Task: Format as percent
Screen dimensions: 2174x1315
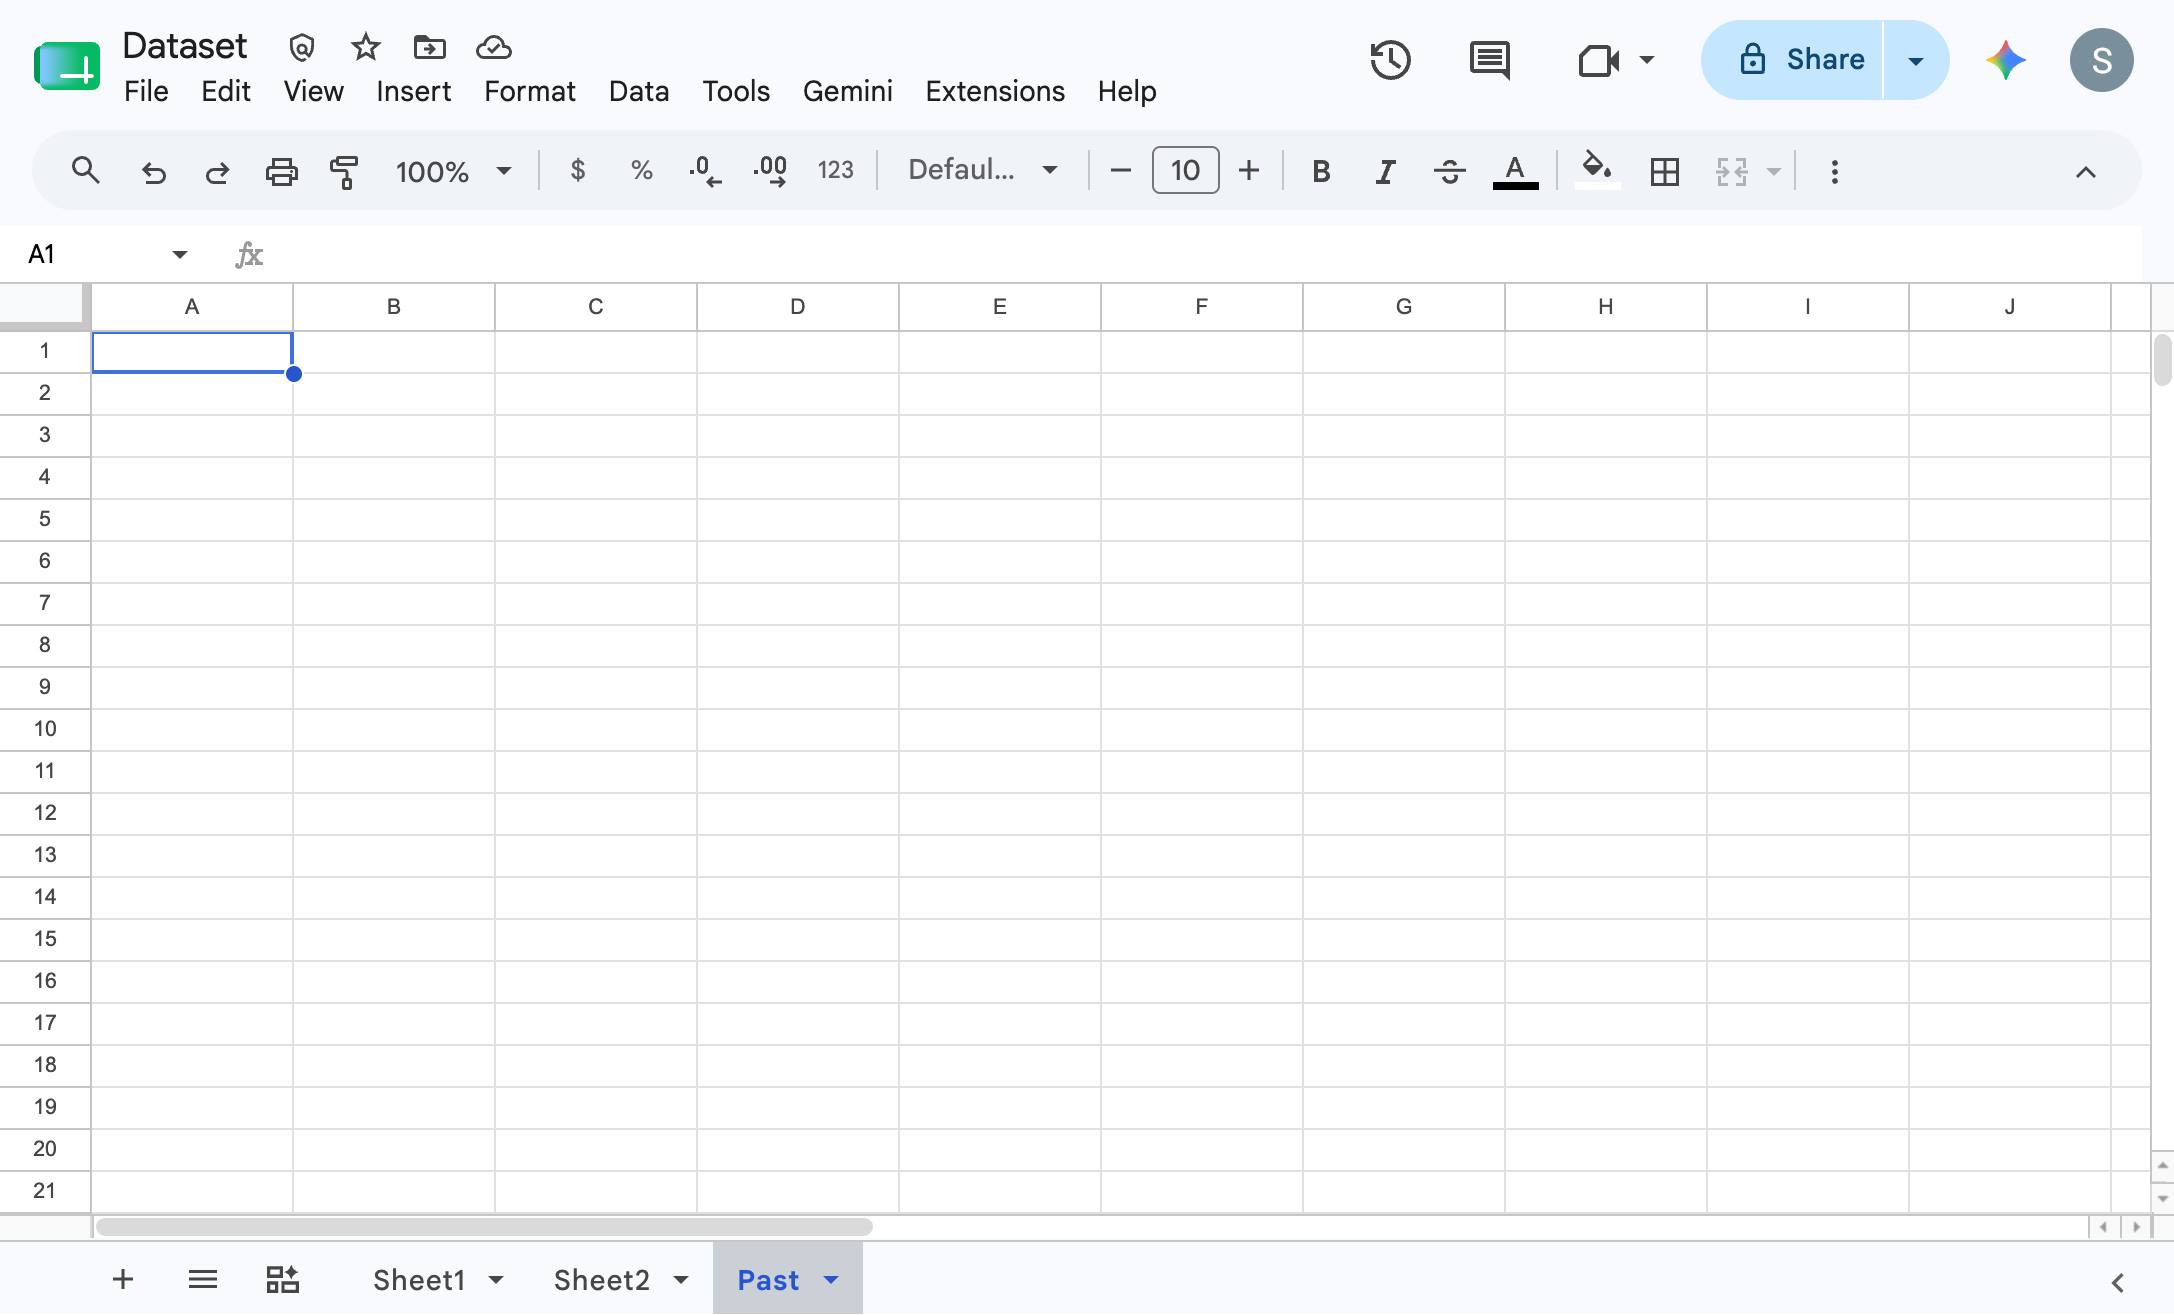Action: point(641,171)
